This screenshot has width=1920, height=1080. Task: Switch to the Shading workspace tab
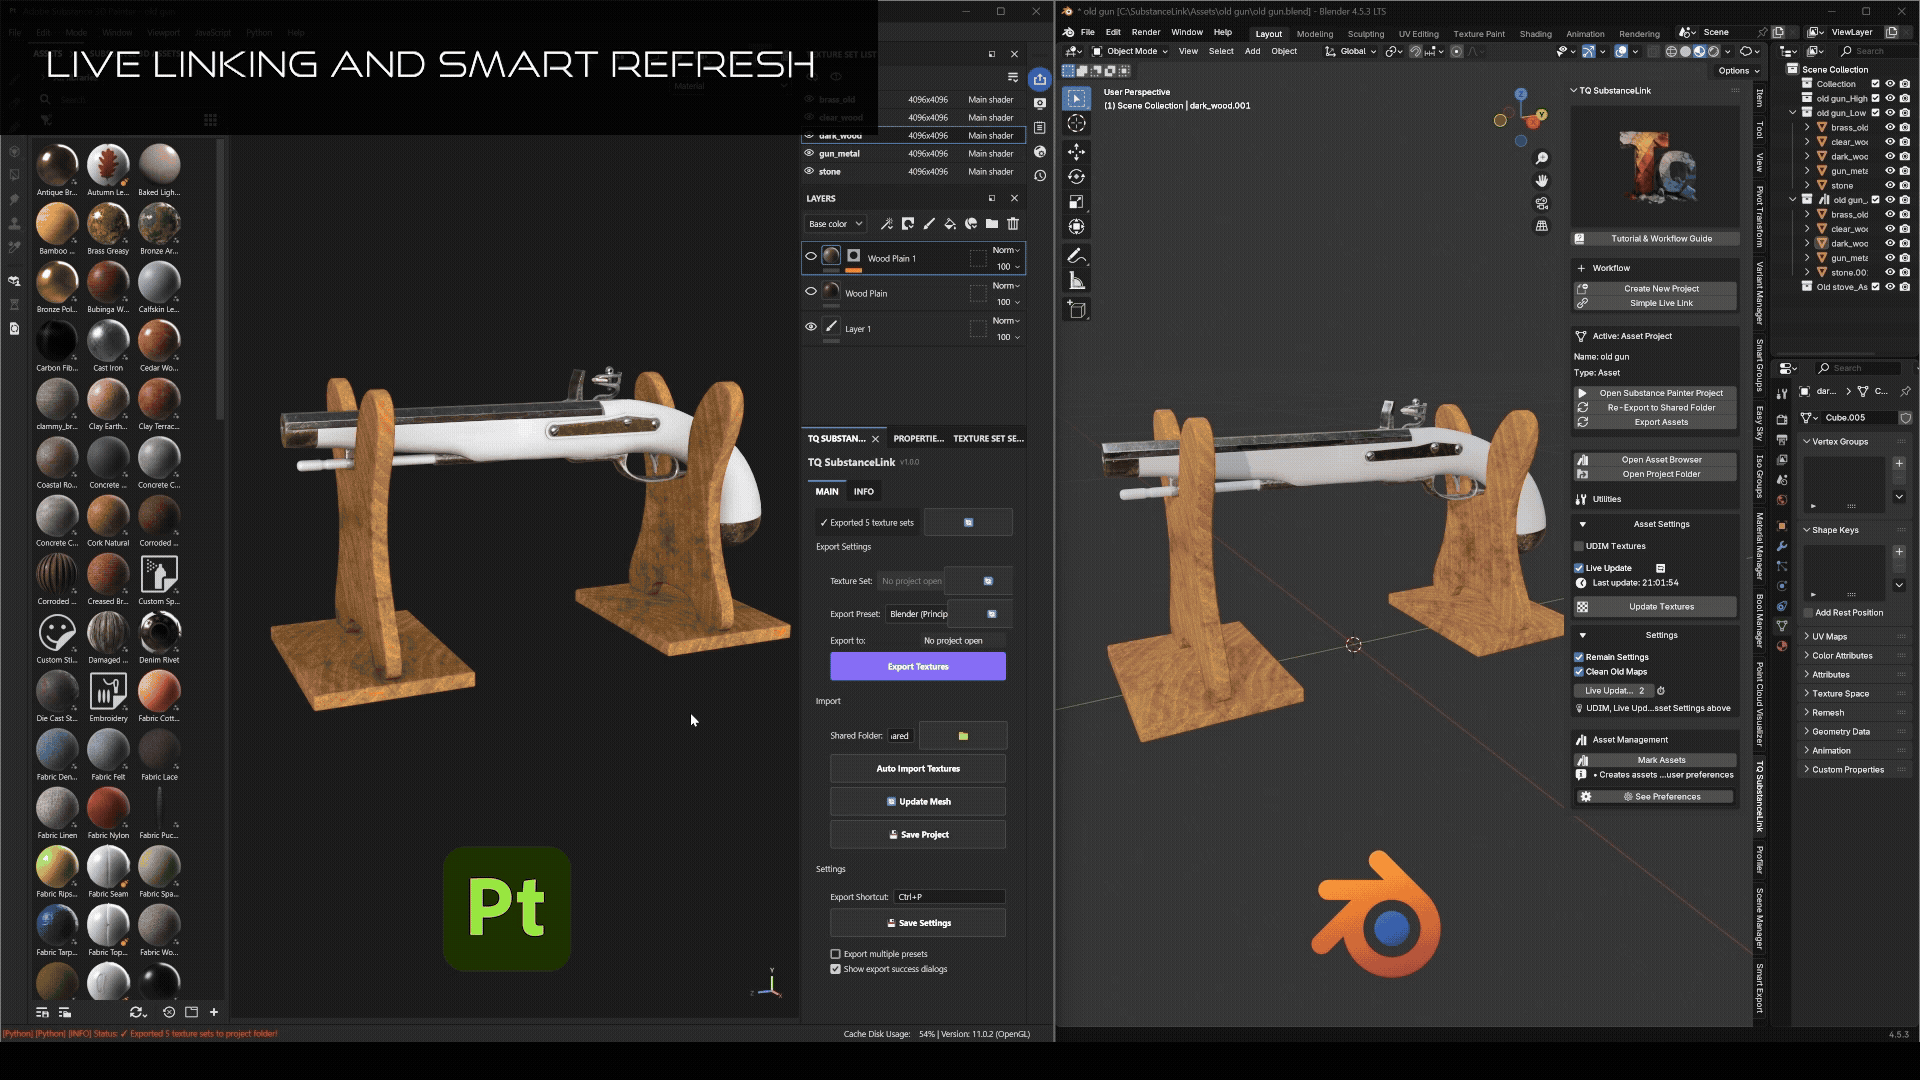tap(1535, 34)
